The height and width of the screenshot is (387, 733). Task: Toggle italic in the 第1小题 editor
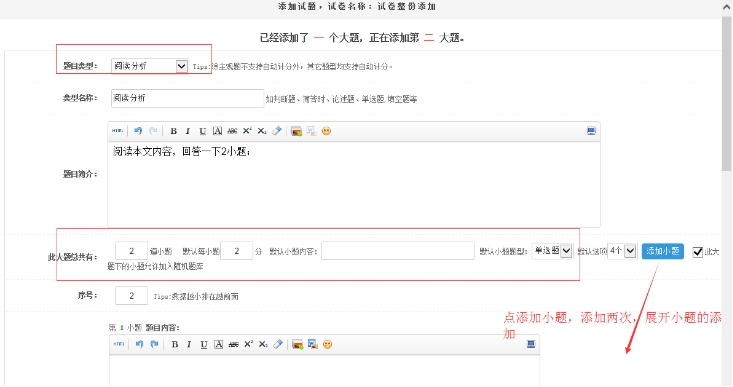189,344
